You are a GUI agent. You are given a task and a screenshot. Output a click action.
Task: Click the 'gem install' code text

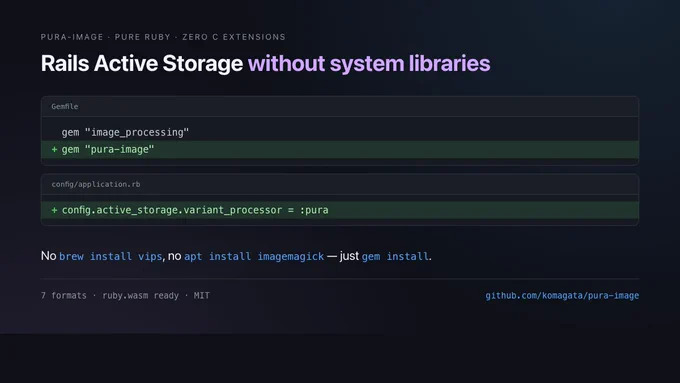[x=395, y=256]
